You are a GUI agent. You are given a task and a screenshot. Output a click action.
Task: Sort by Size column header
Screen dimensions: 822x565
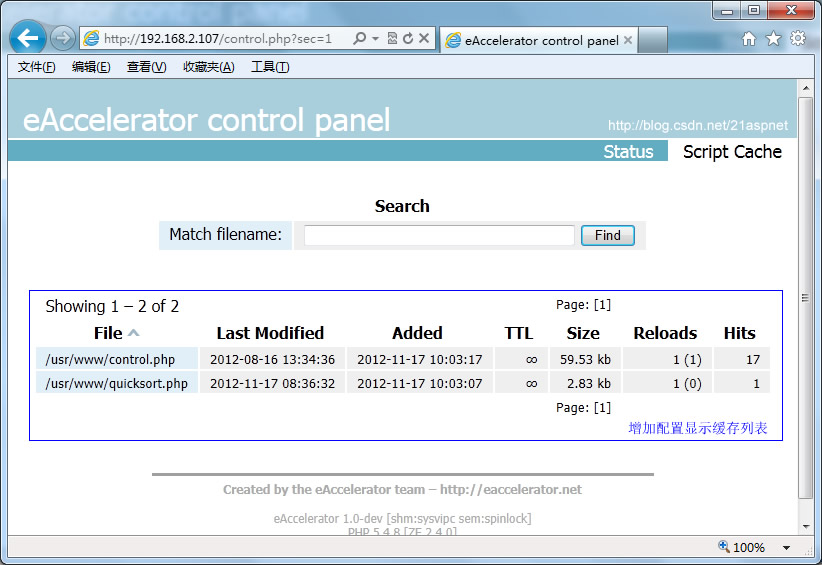point(583,333)
